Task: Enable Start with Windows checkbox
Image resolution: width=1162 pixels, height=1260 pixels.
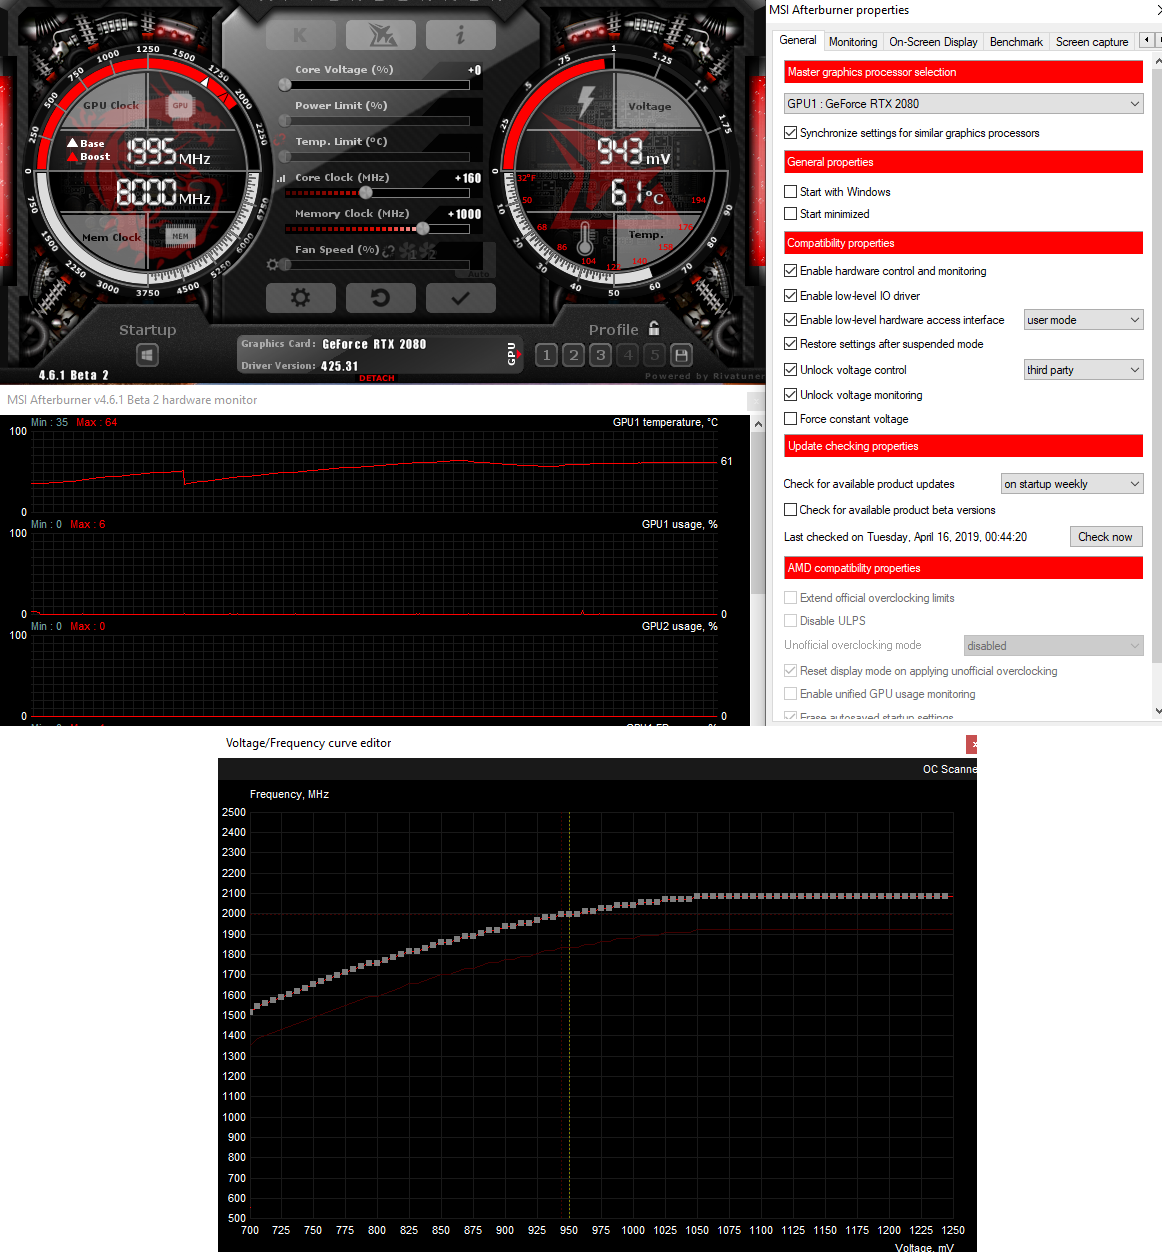Action: (791, 192)
